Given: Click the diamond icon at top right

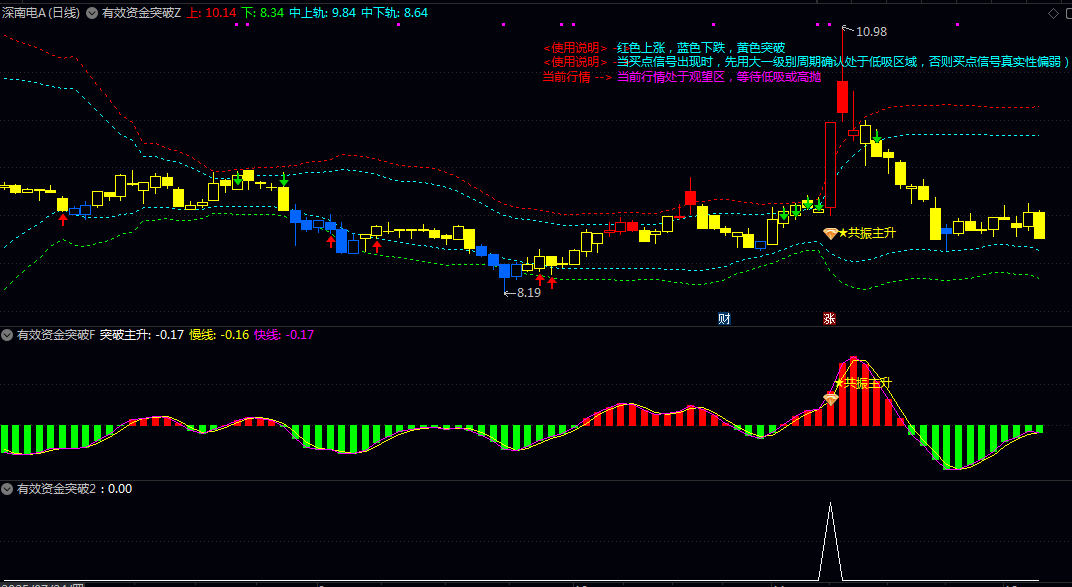Looking at the screenshot, I should (1053, 13).
